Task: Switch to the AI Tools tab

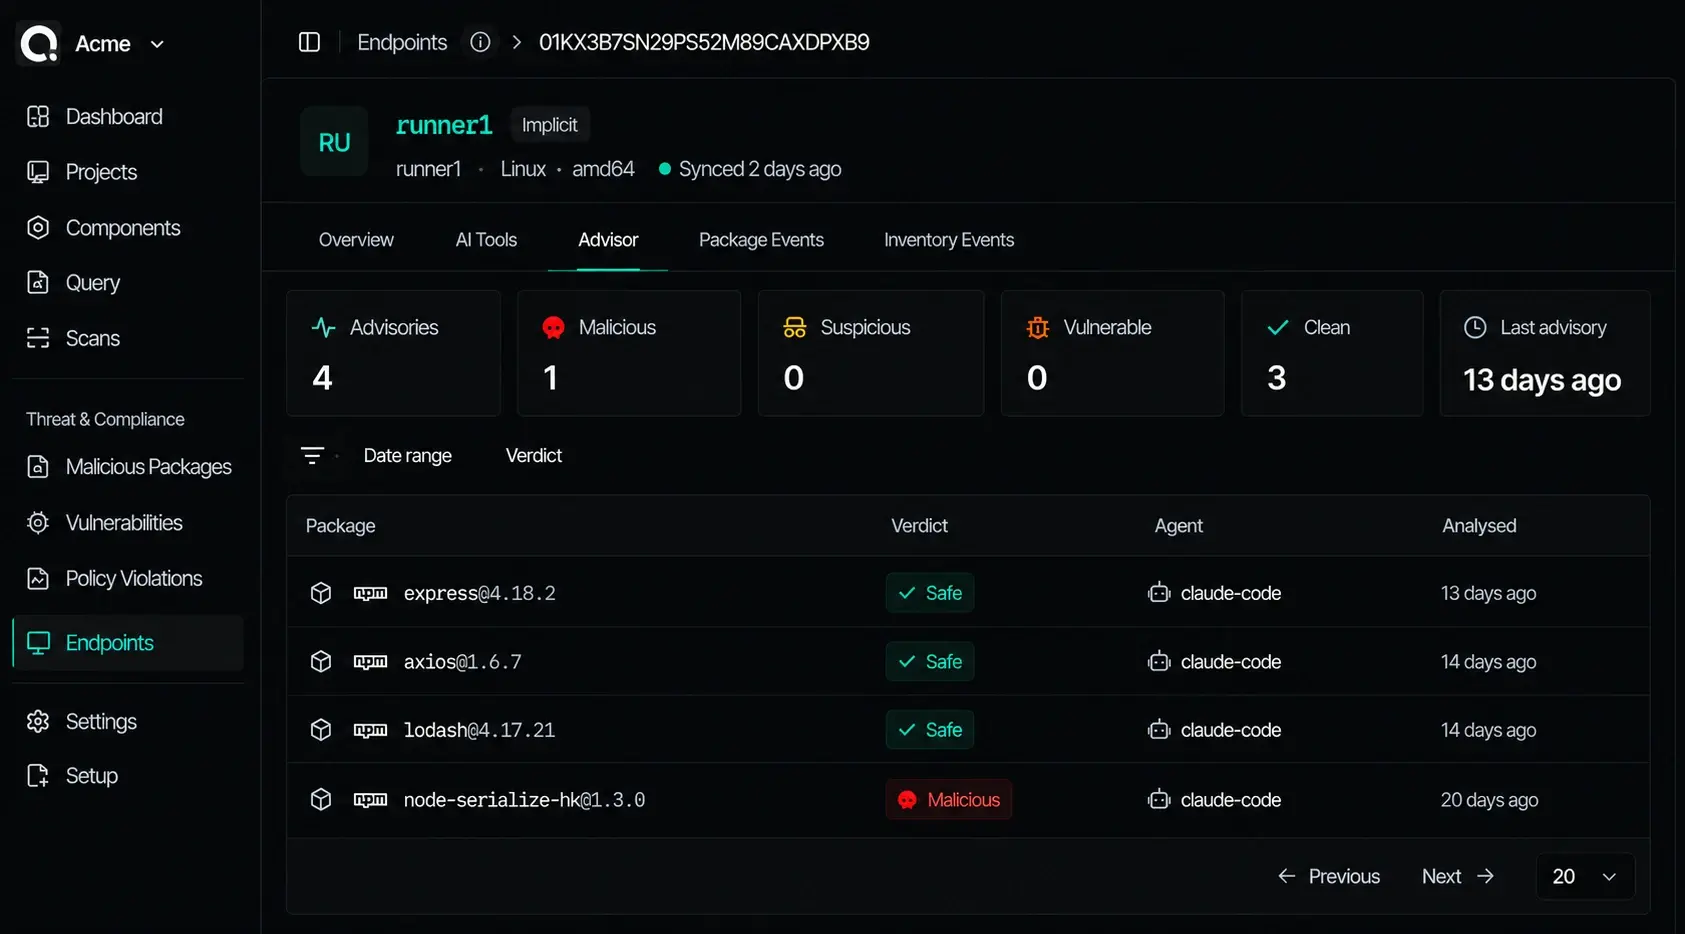Action: [x=486, y=240]
